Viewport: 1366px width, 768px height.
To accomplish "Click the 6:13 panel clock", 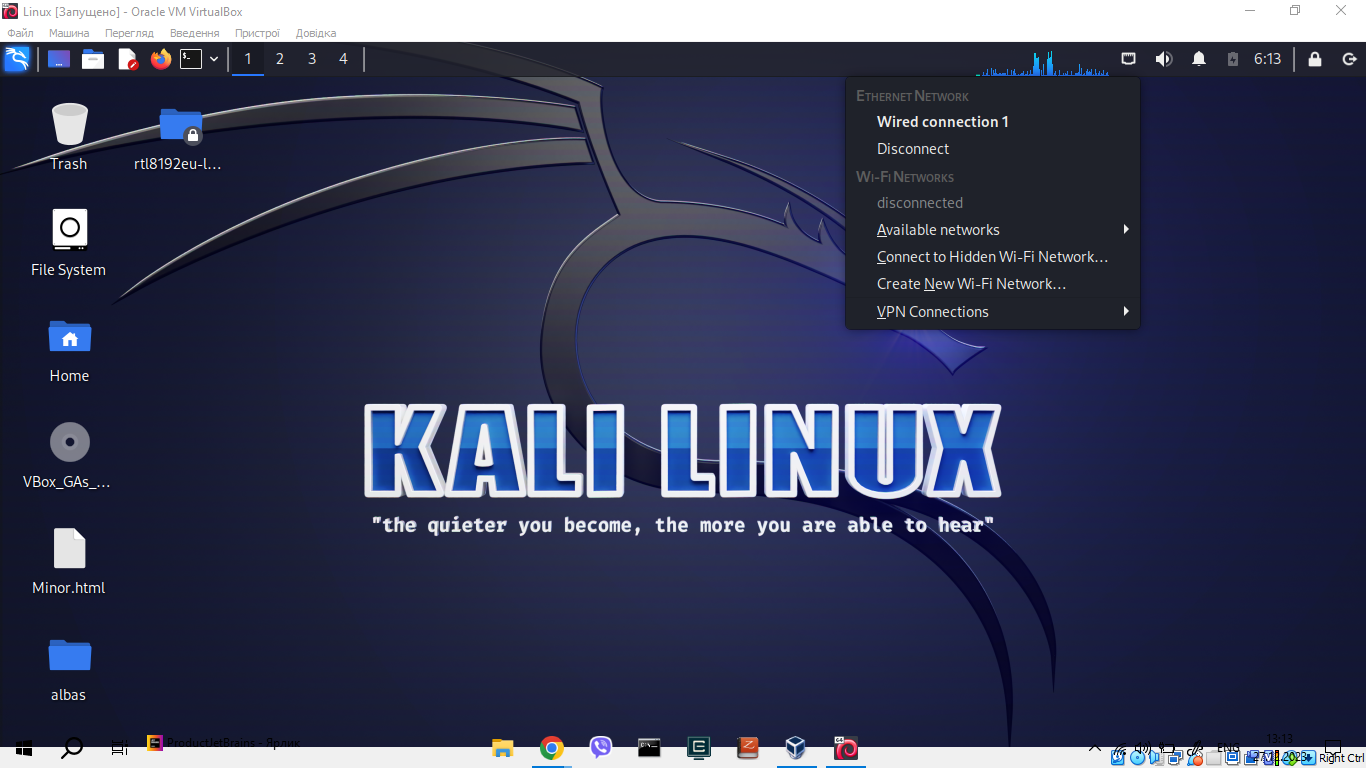I will [1268, 59].
